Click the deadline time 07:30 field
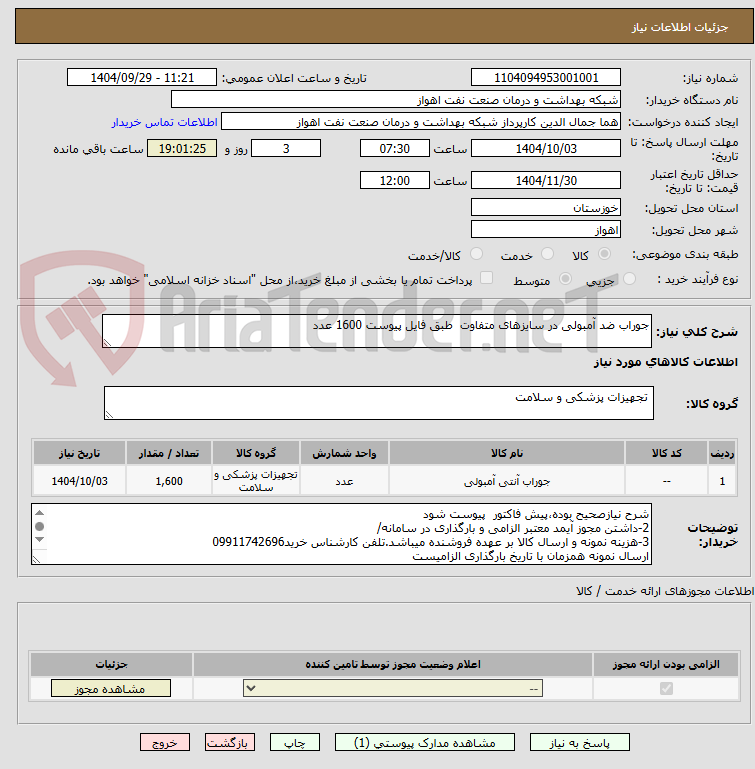The height and width of the screenshot is (769, 755). click(x=394, y=149)
